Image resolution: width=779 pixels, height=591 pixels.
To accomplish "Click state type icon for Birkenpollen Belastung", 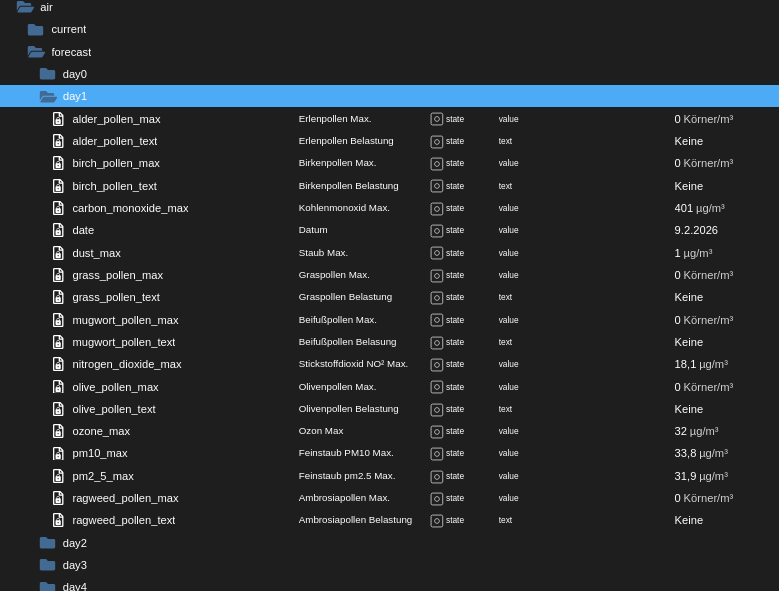I will (x=437, y=186).
